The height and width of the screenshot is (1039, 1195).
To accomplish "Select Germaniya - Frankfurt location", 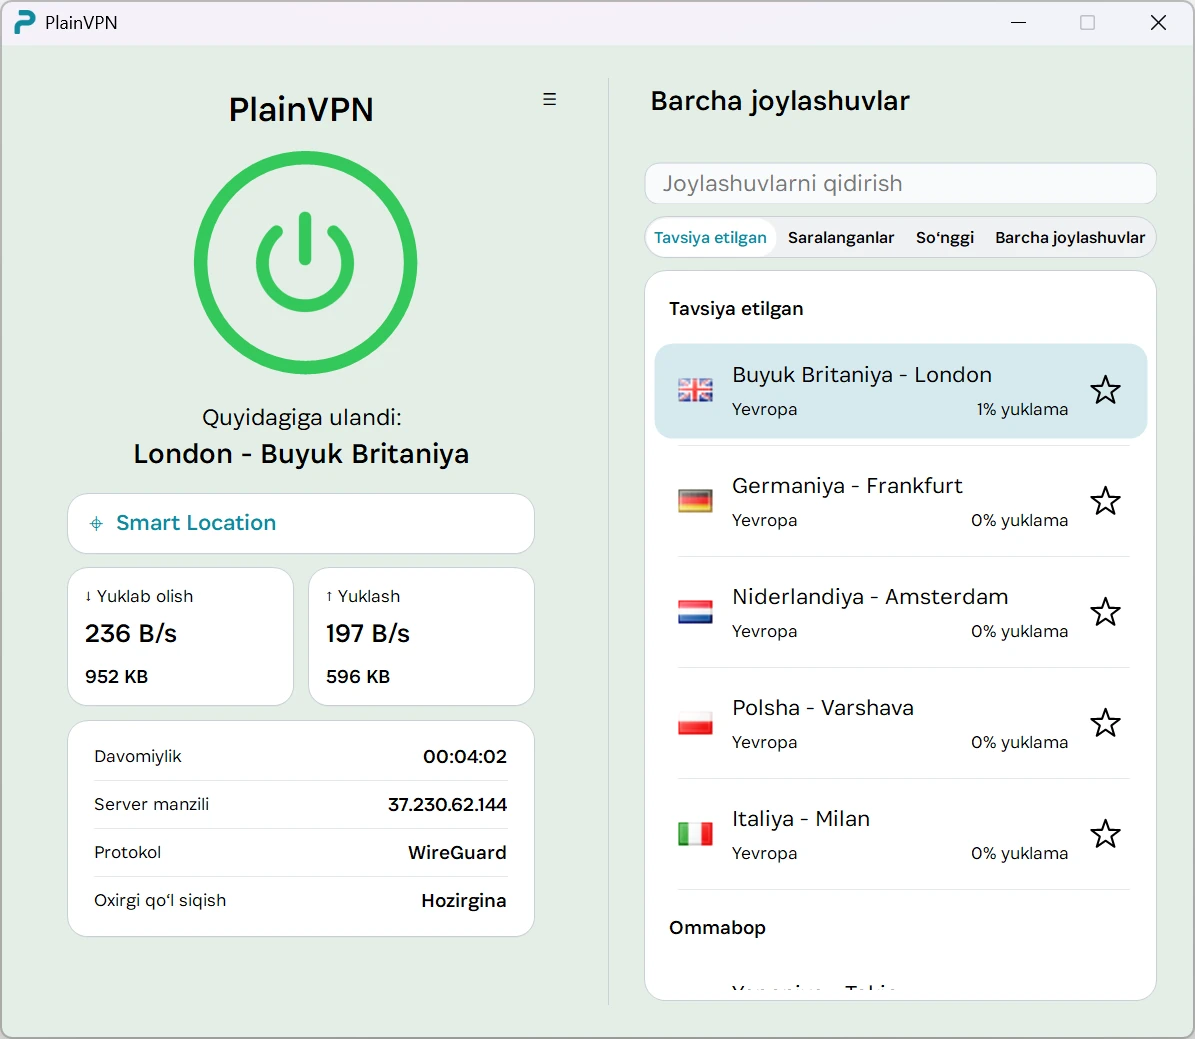I will tap(901, 502).
